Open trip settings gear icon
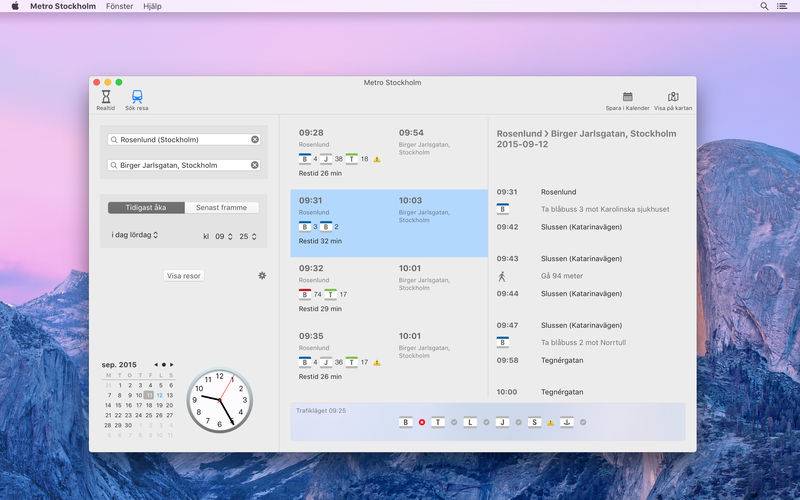800x500 pixels. [x=262, y=276]
